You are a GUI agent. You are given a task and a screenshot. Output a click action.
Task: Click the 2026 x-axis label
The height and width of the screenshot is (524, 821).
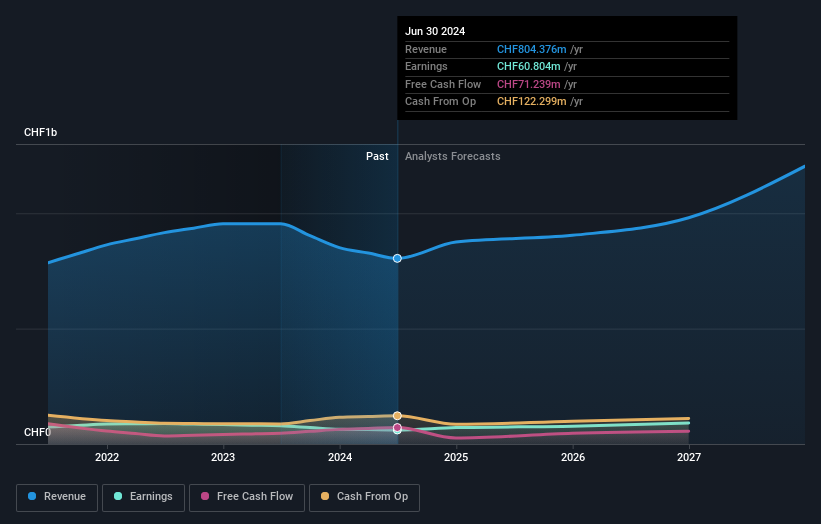(x=573, y=457)
